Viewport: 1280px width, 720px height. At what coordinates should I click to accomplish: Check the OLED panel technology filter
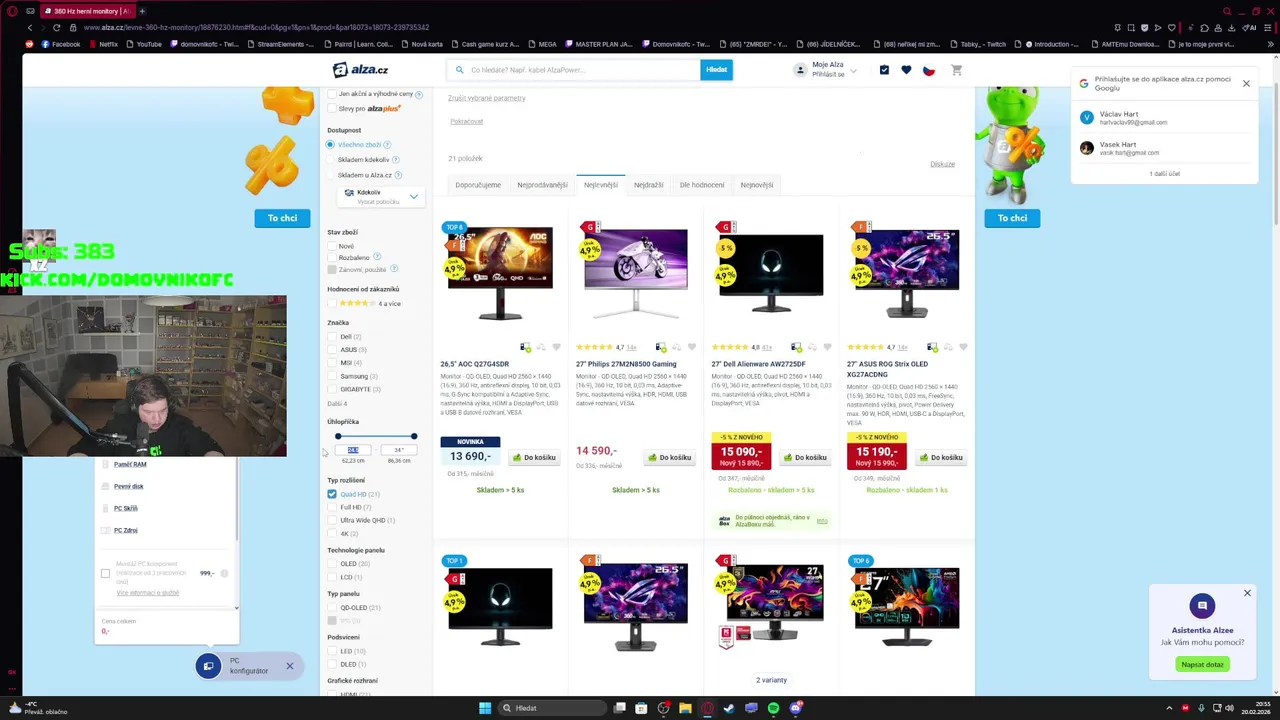332,564
